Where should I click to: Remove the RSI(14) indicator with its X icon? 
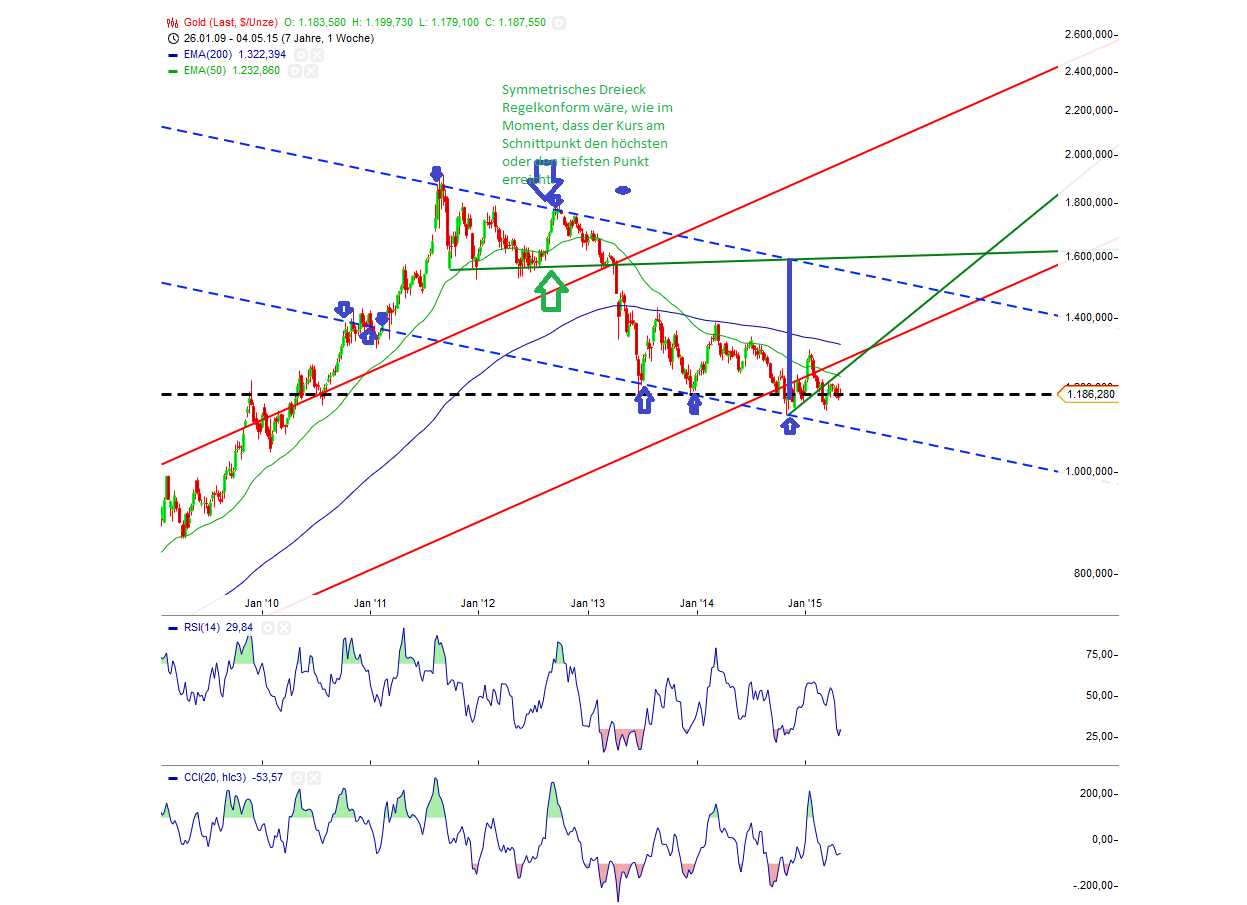283,628
